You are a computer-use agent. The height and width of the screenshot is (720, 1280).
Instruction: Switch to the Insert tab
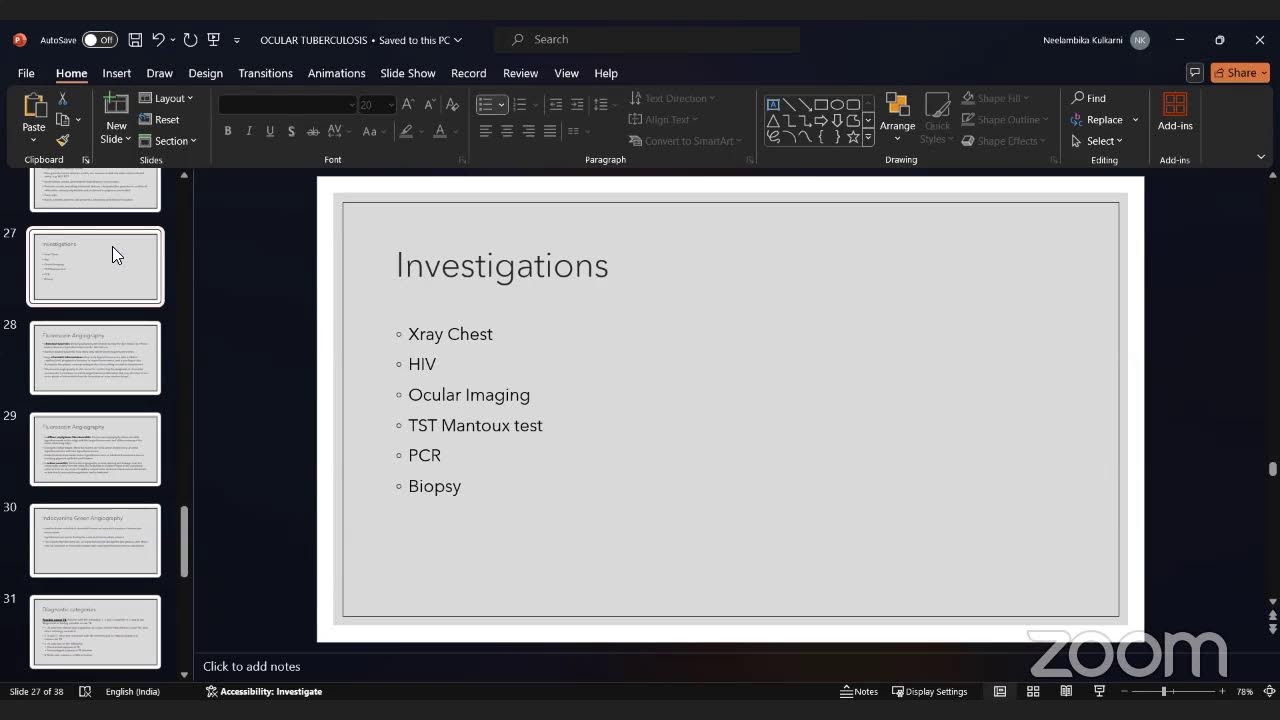116,73
